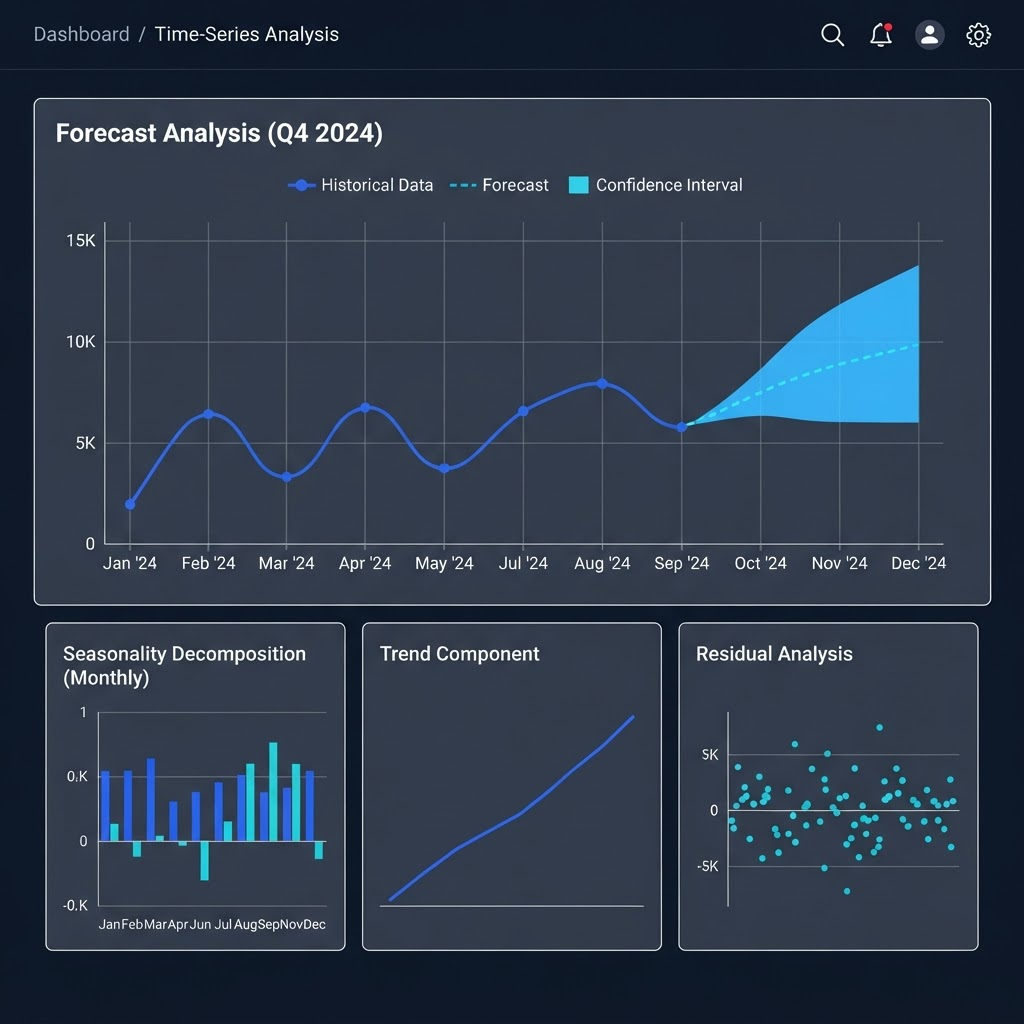
Task: Click the "-5K" label in Residual Analysis
Action: point(707,866)
